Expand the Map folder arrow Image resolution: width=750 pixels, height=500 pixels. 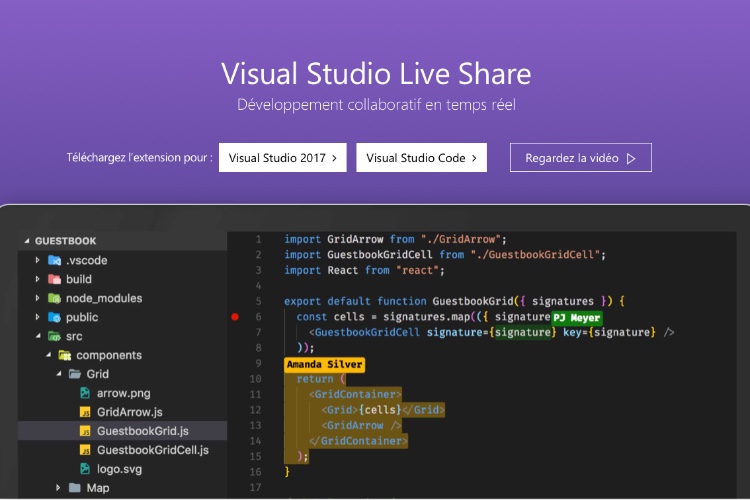coord(58,488)
